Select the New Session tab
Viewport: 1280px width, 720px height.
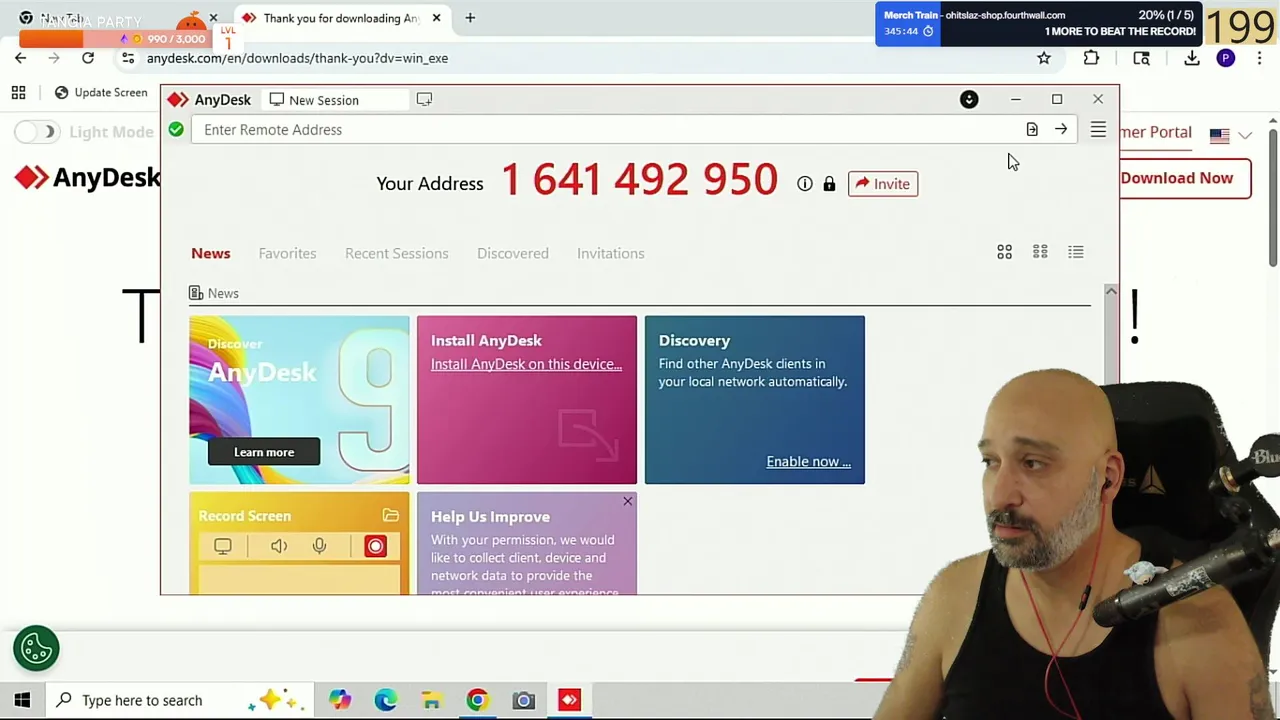(x=335, y=100)
